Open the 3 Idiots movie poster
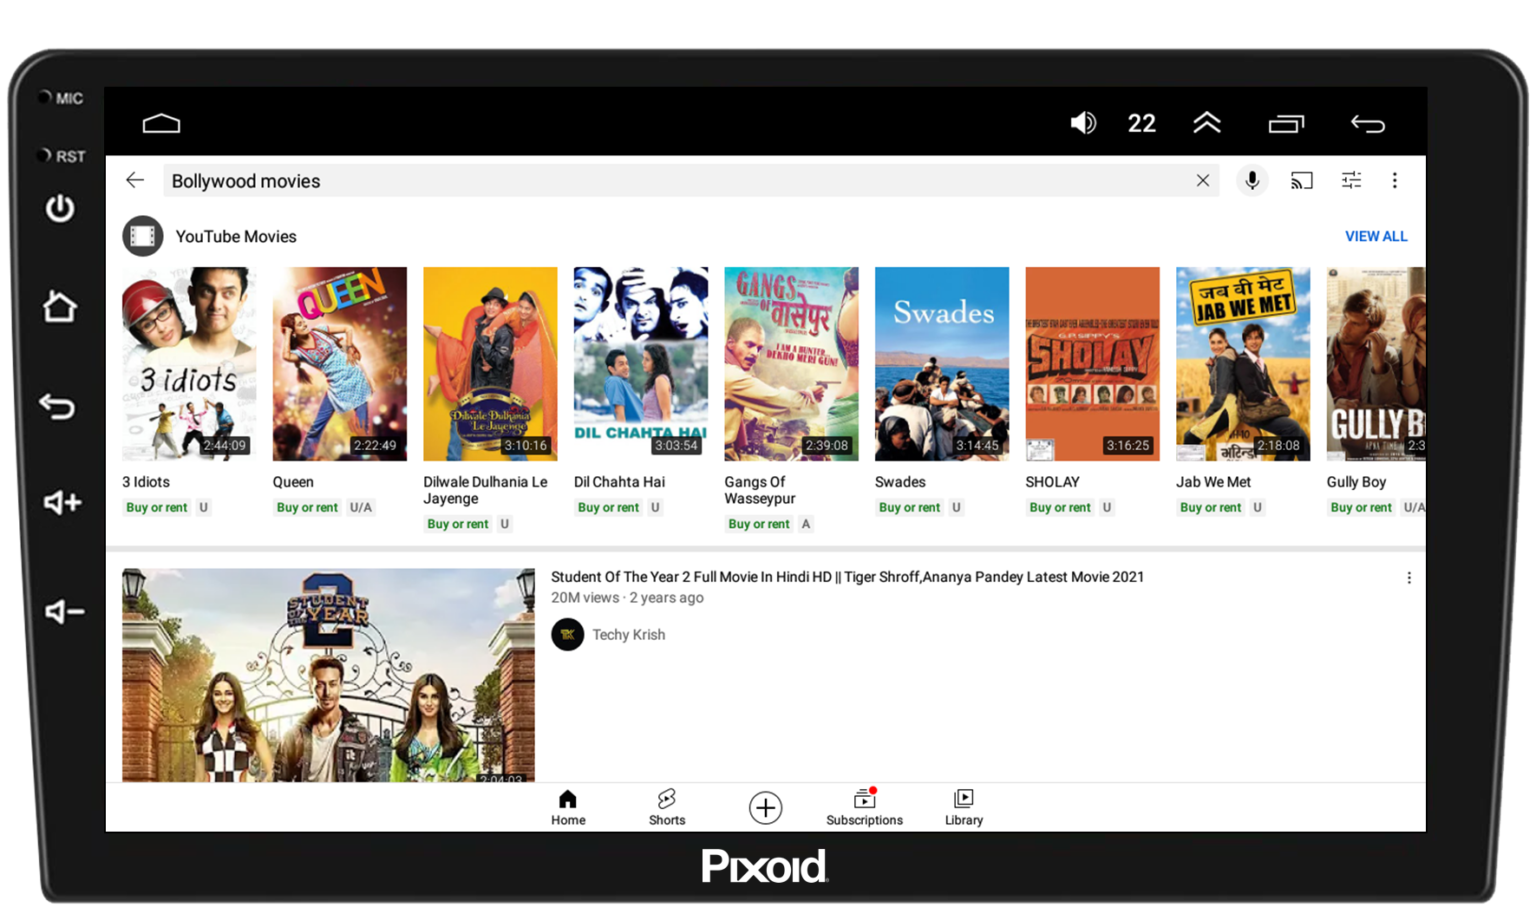 [x=189, y=363]
